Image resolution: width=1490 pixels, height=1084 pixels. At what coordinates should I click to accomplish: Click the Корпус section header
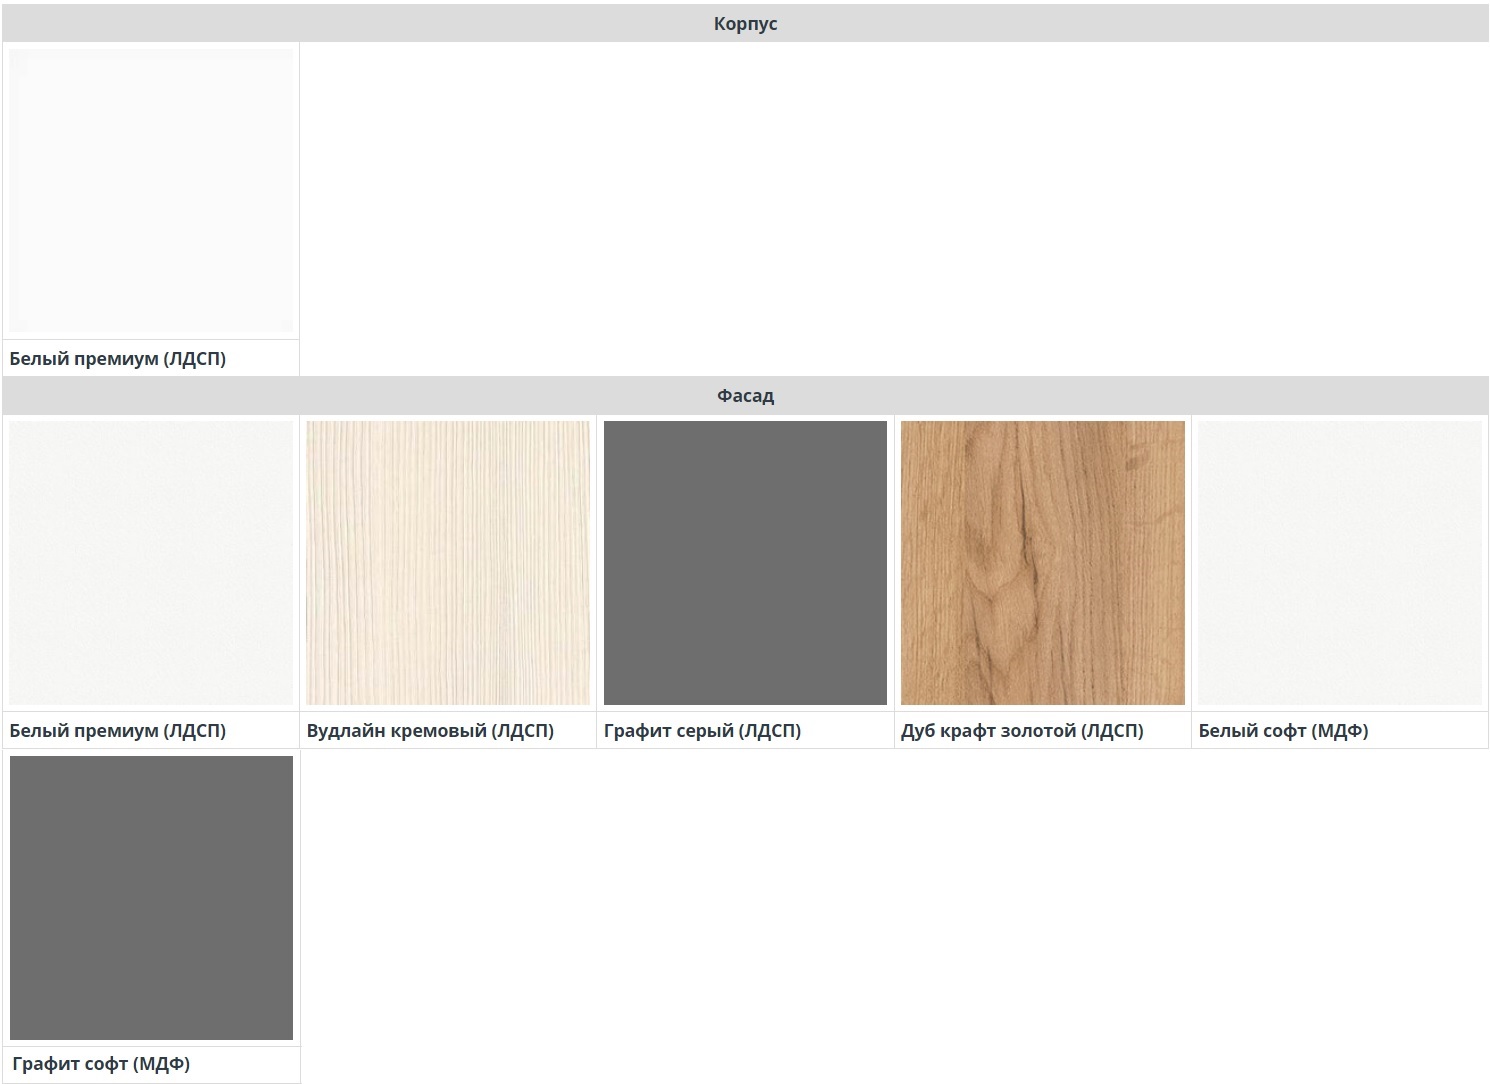pos(745,24)
